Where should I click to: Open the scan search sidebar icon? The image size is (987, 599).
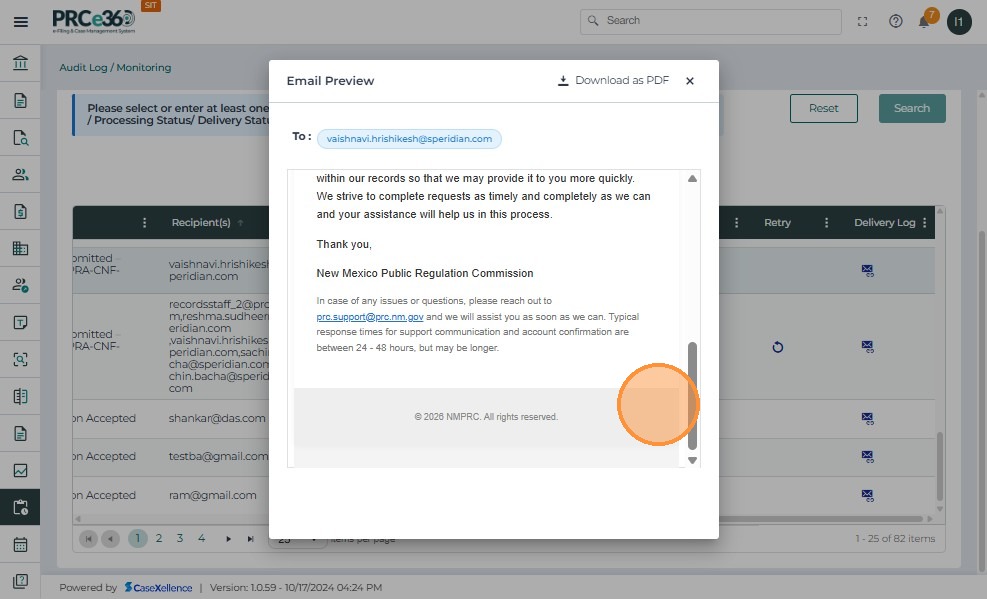(20, 359)
